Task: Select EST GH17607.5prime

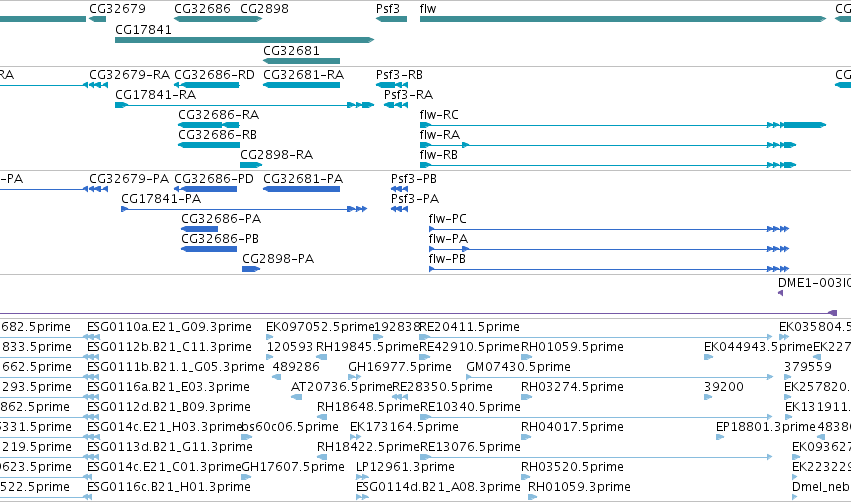Action: pos(293,467)
